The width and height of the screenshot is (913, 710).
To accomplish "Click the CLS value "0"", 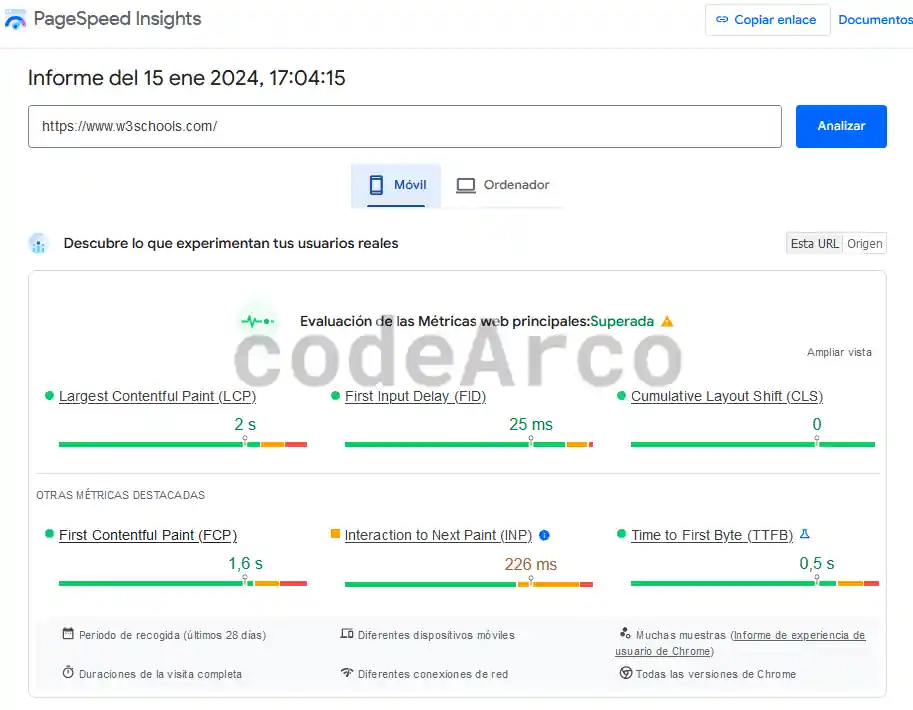I will pos(817,424).
